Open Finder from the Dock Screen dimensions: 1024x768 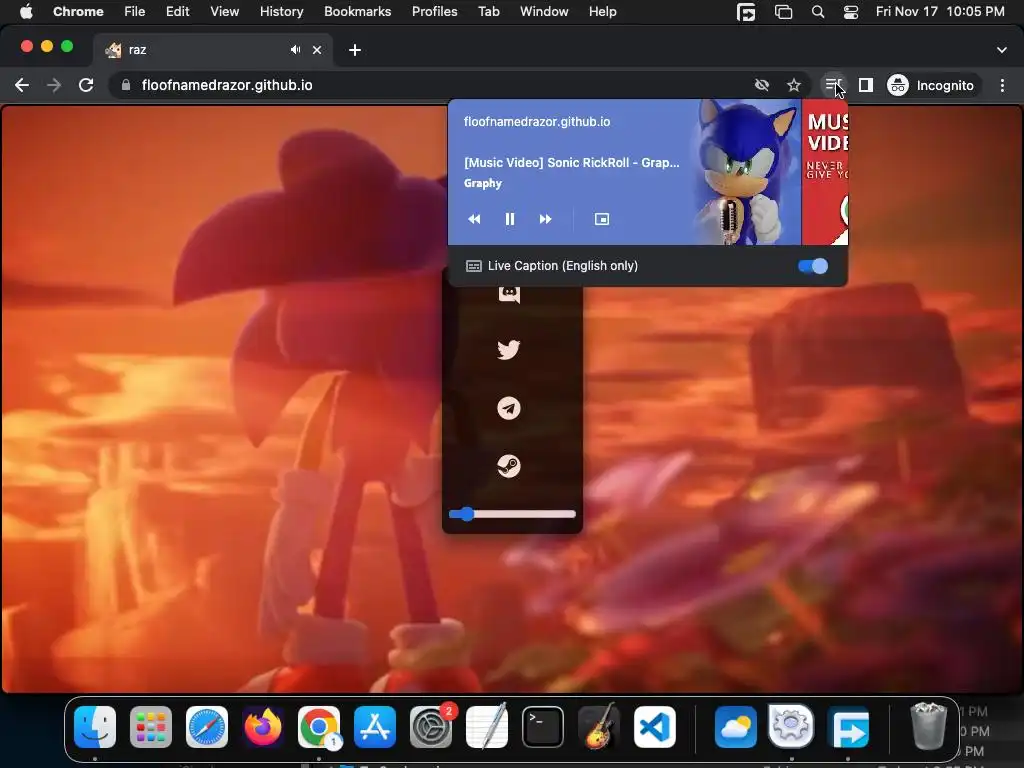[95, 727]
